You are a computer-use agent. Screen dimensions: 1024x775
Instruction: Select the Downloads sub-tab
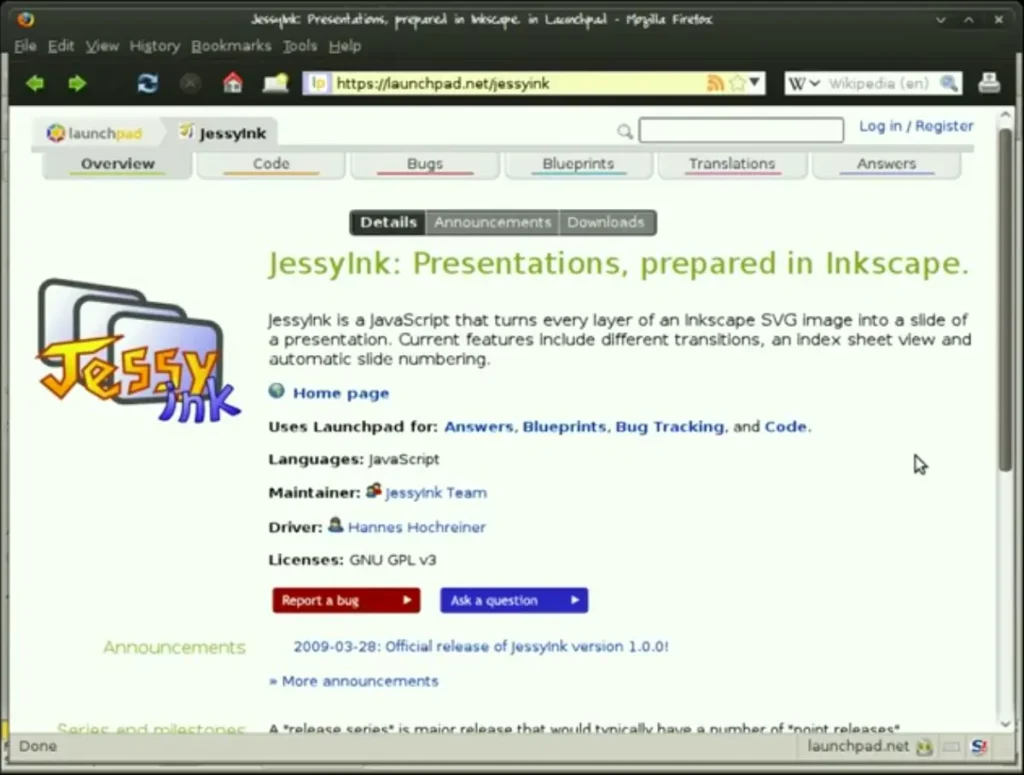tap(607, 223)
